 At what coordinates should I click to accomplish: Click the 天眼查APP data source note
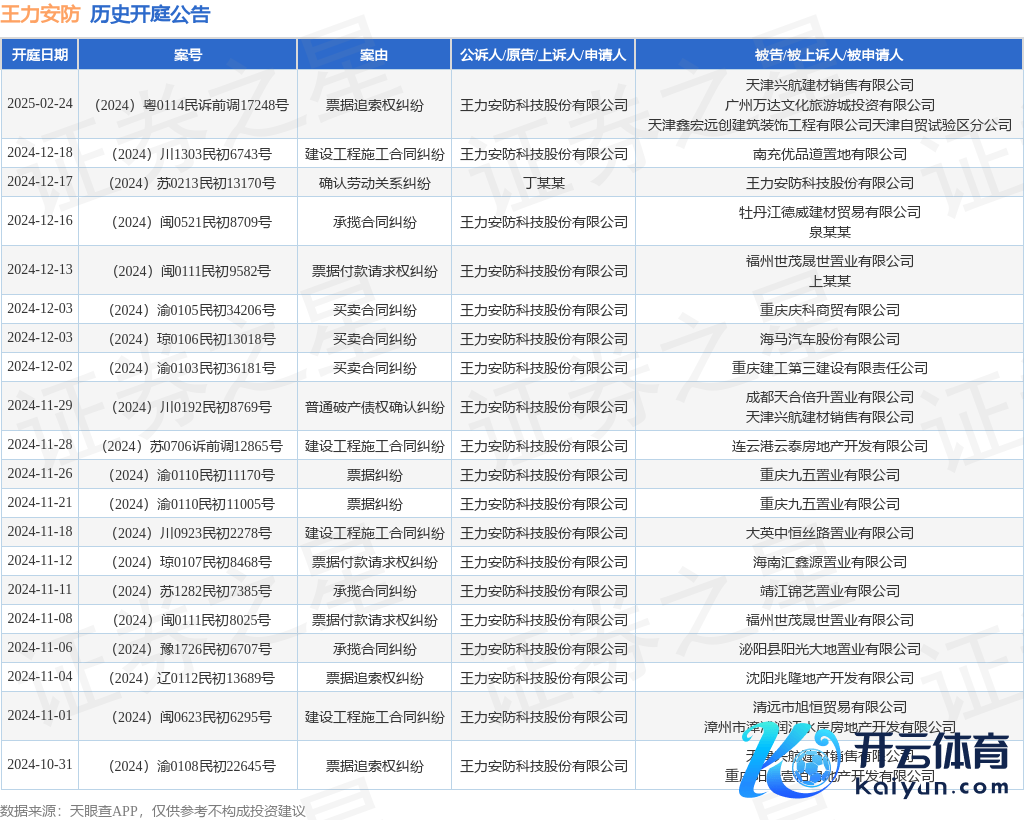(x=152, y=810)
